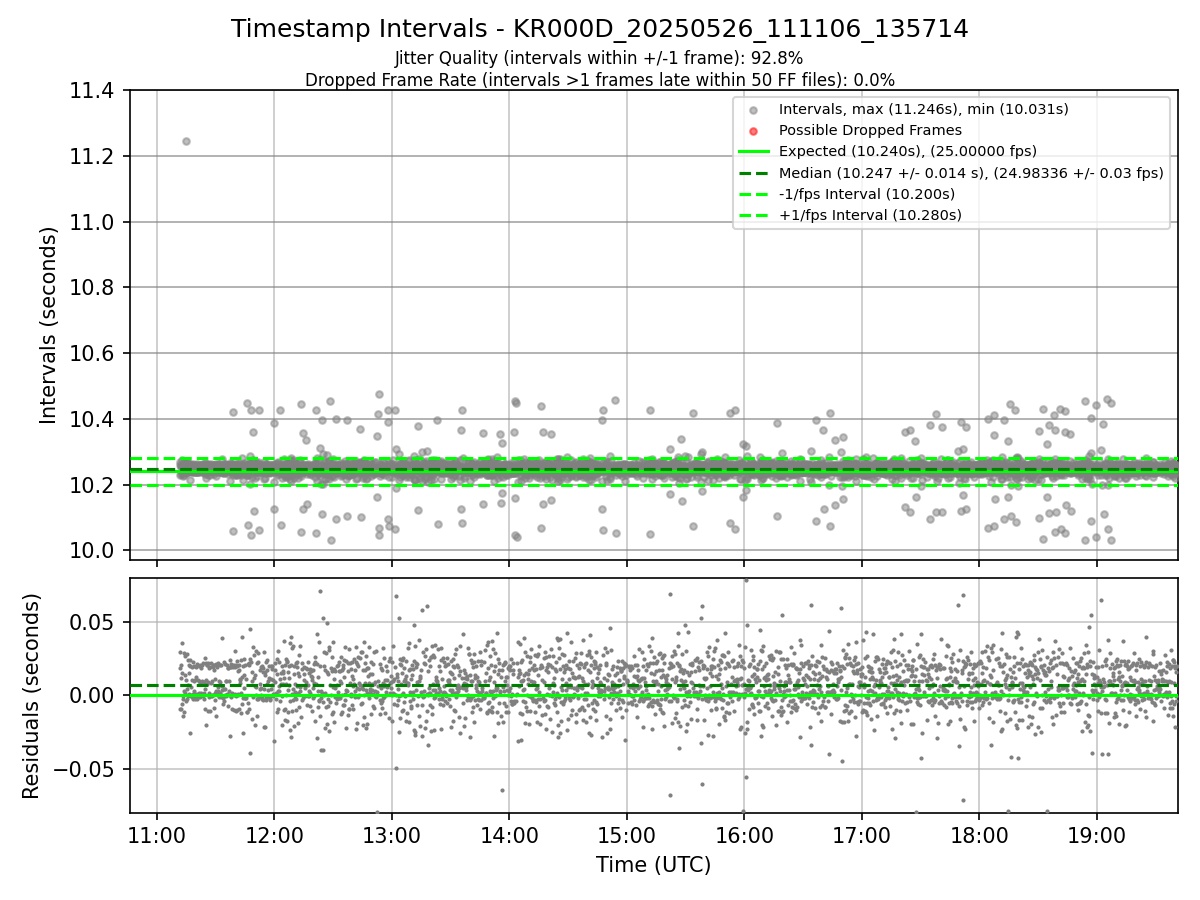The image size is (1200, 900).
Task: Click the 'Residuals (seconds)' y-axis label
Action: click(x=32, y=696)
